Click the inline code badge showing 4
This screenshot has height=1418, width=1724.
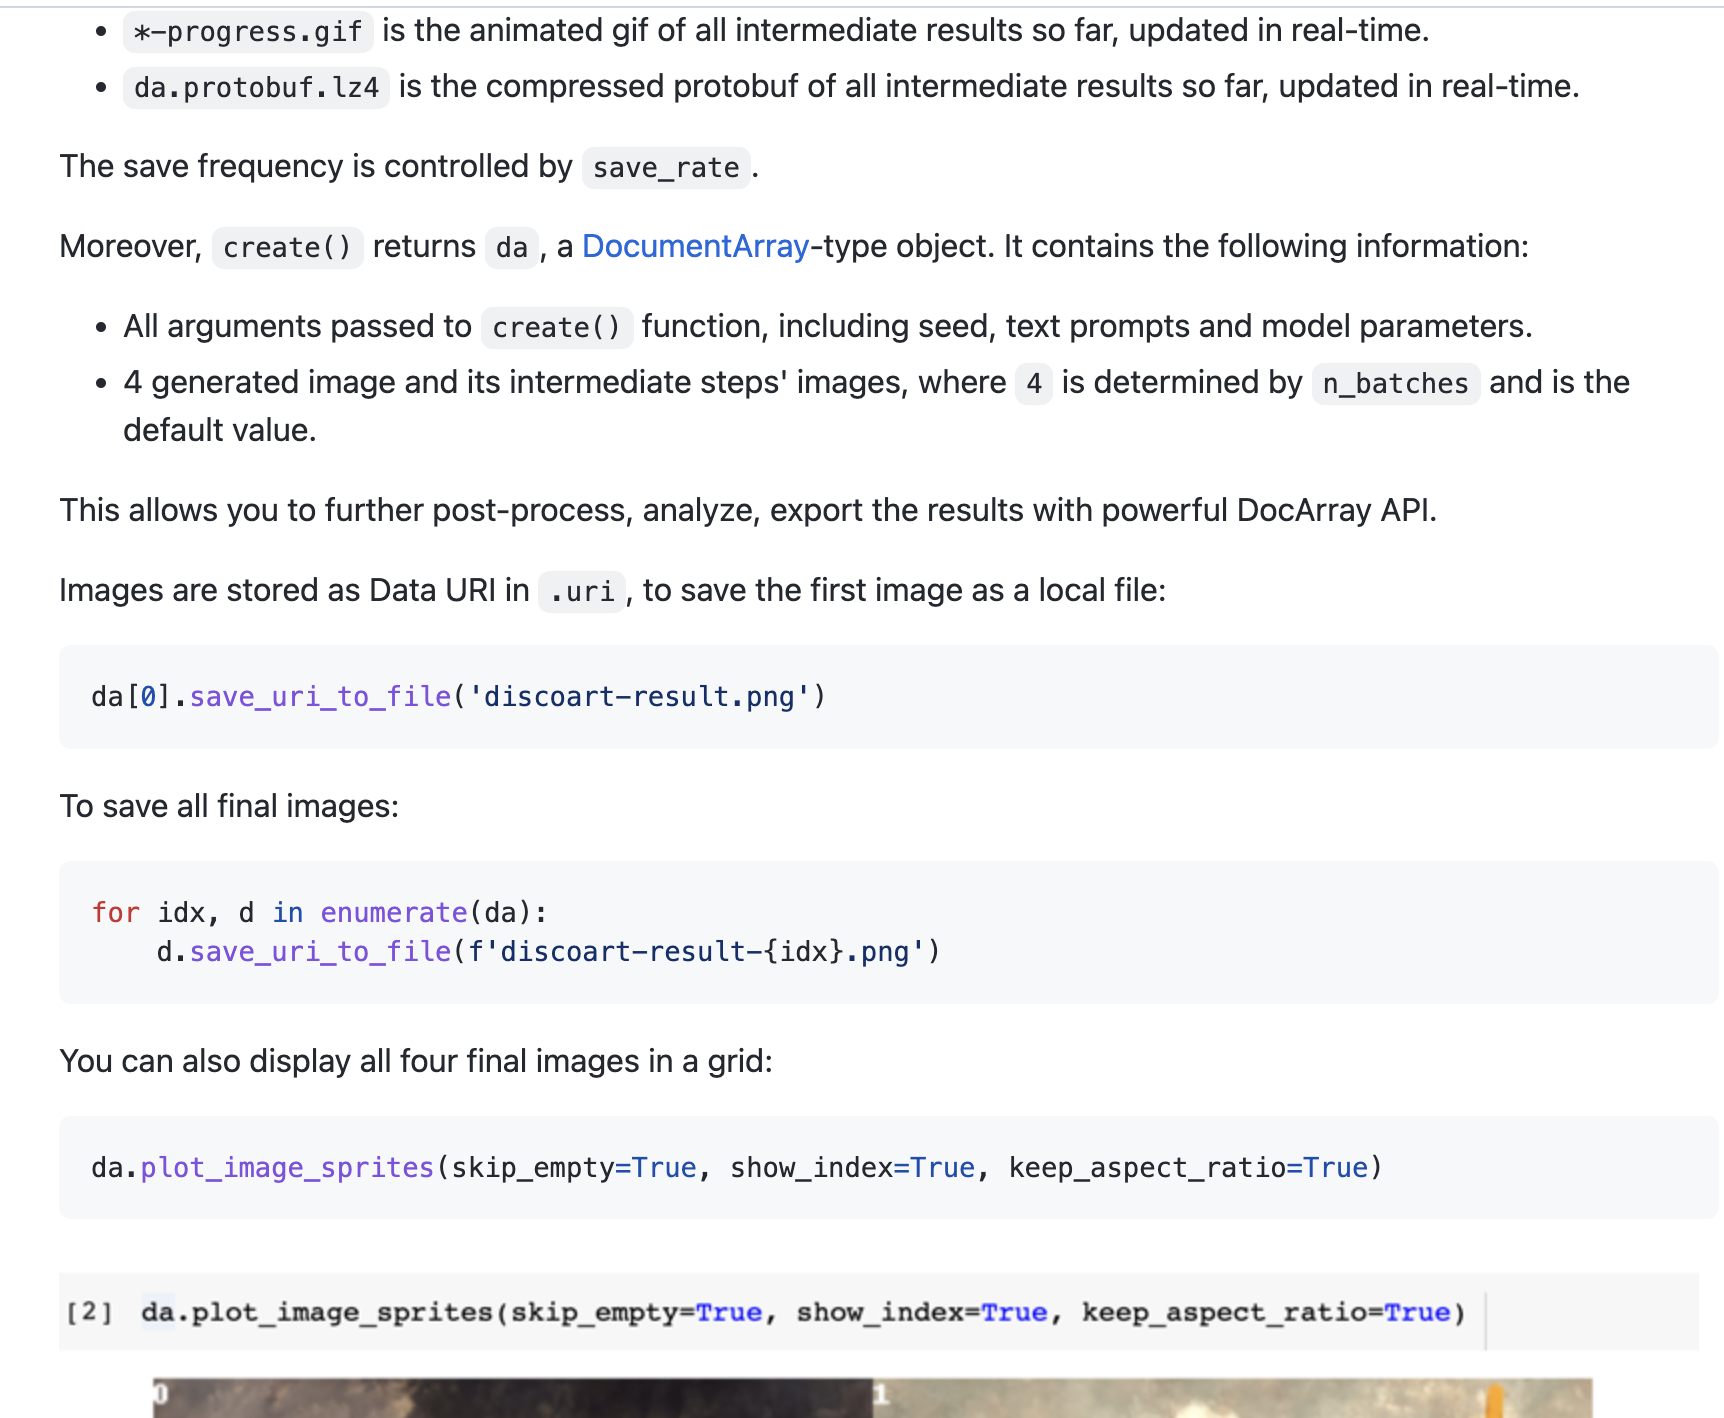pyautogui.click(x=1033, y=383)
